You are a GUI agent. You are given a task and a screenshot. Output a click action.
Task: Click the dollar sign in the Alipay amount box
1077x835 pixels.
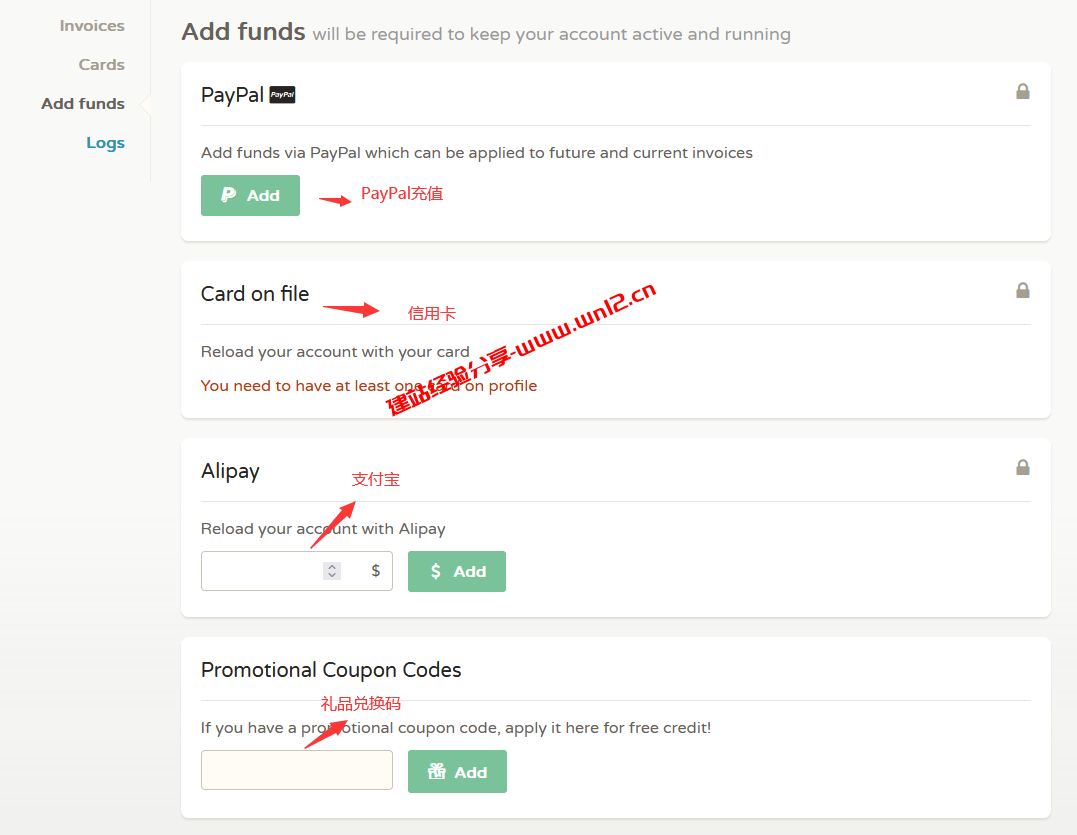376,571
